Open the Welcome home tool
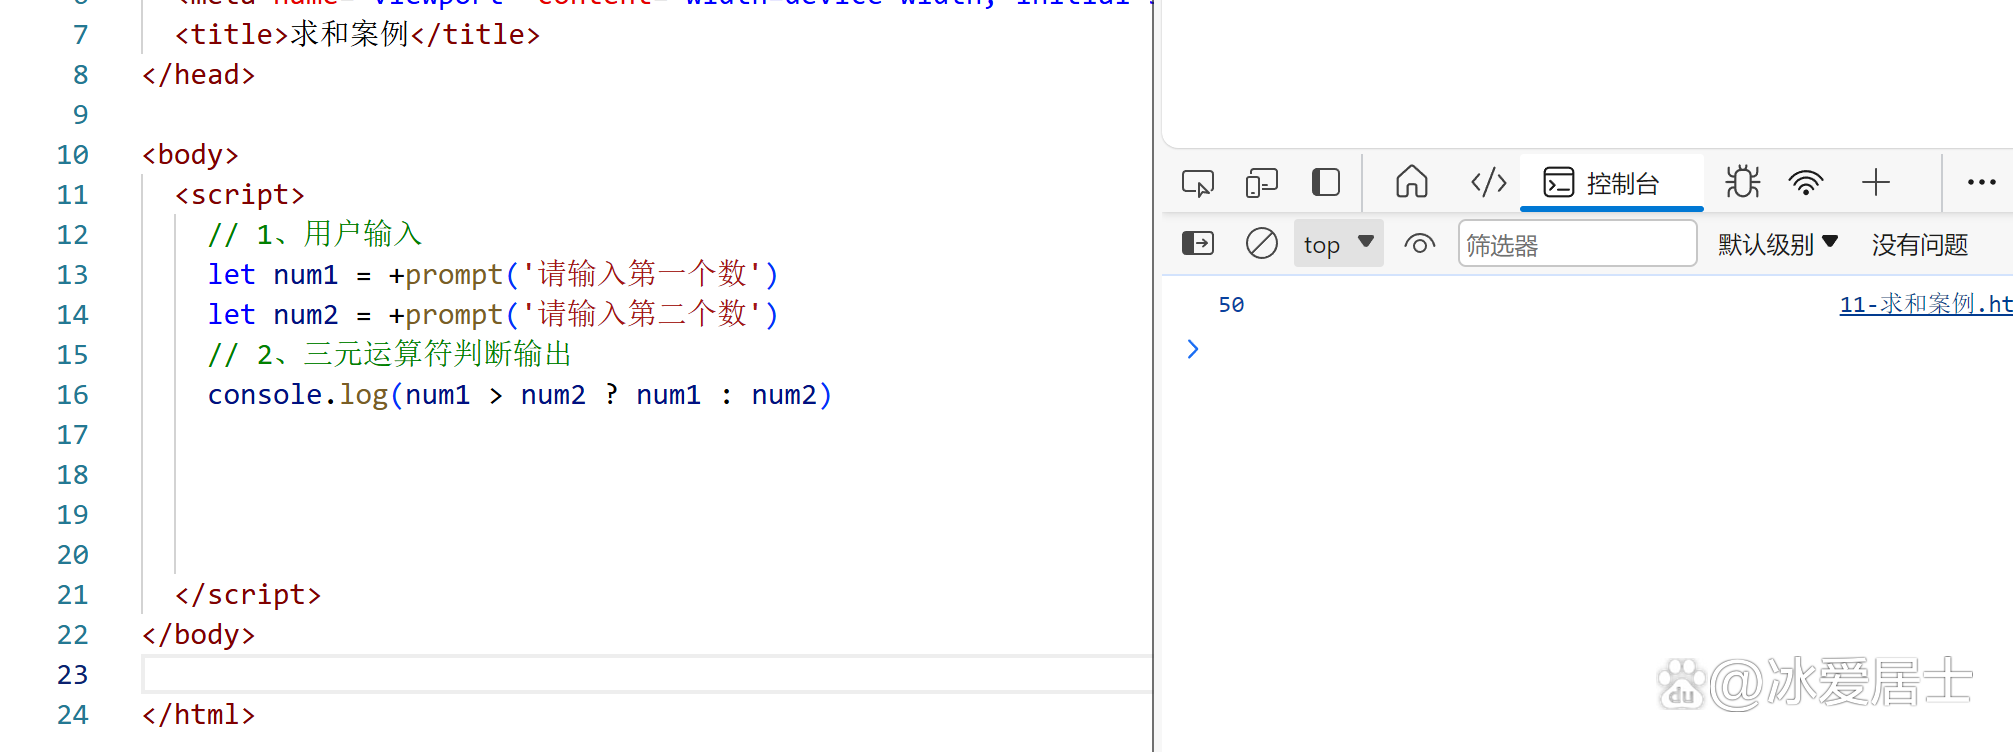Image resolution: width=2013 pixels, height=752 pixels. [x=1412, y=182]
